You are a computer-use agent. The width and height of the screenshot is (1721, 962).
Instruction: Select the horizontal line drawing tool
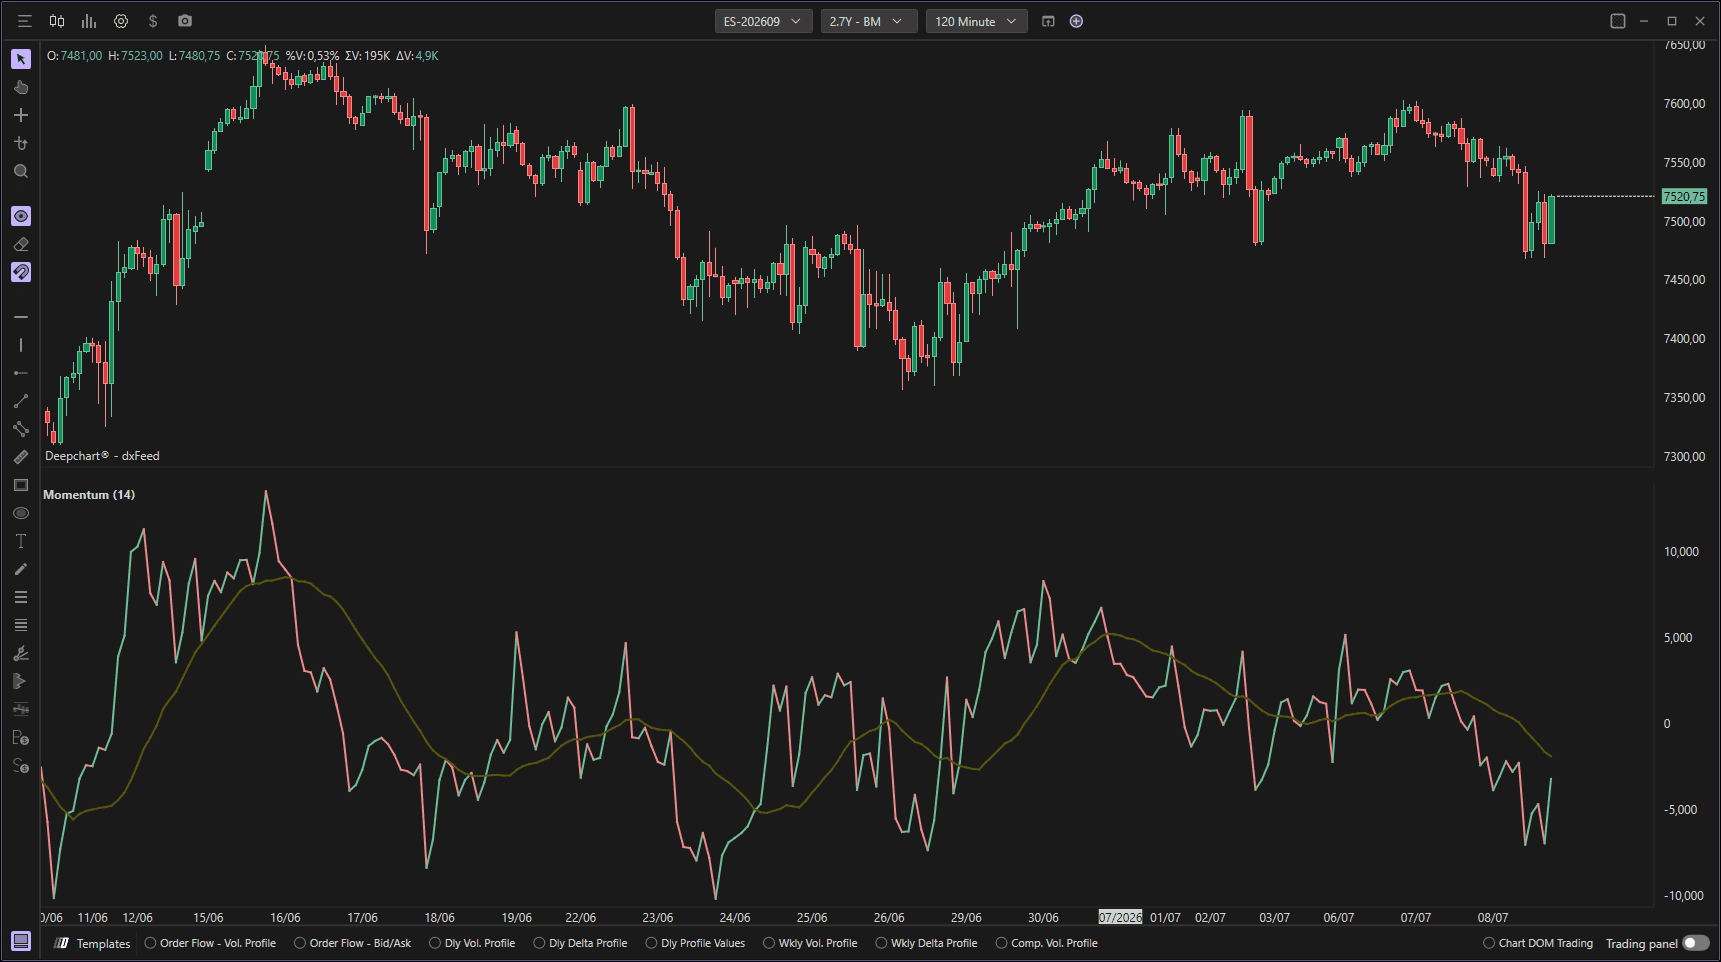coord(21,317)
